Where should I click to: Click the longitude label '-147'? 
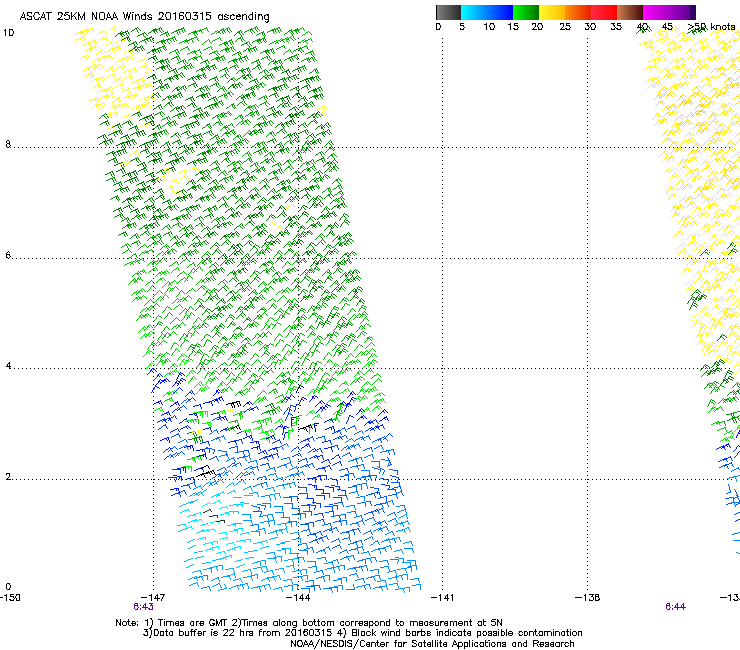pos(153,598)
